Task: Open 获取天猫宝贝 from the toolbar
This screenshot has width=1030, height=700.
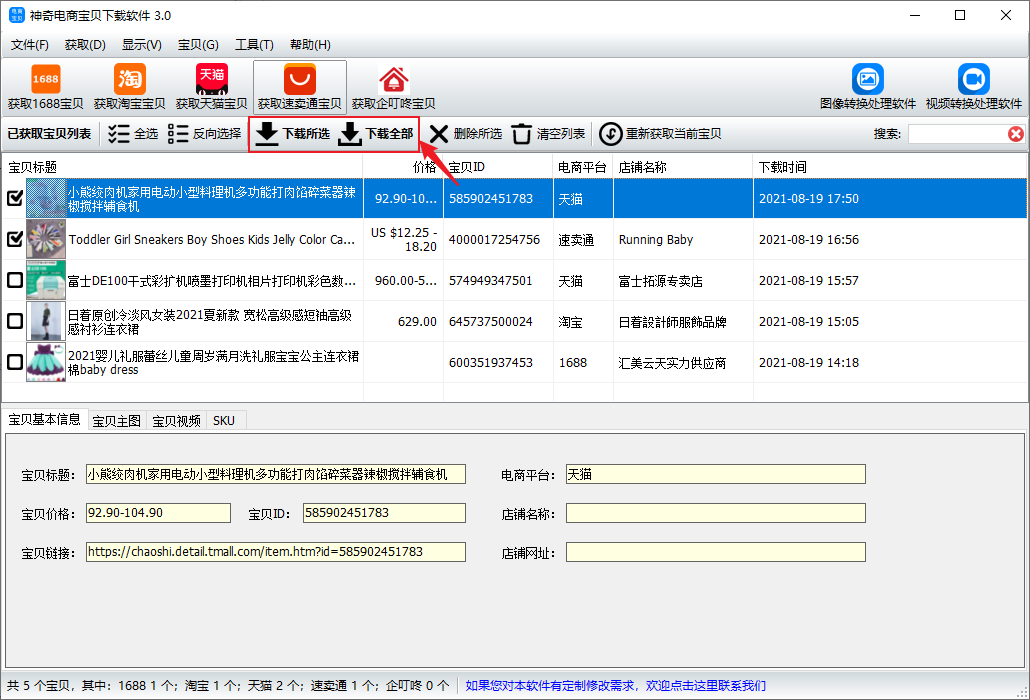Action: 212,87
